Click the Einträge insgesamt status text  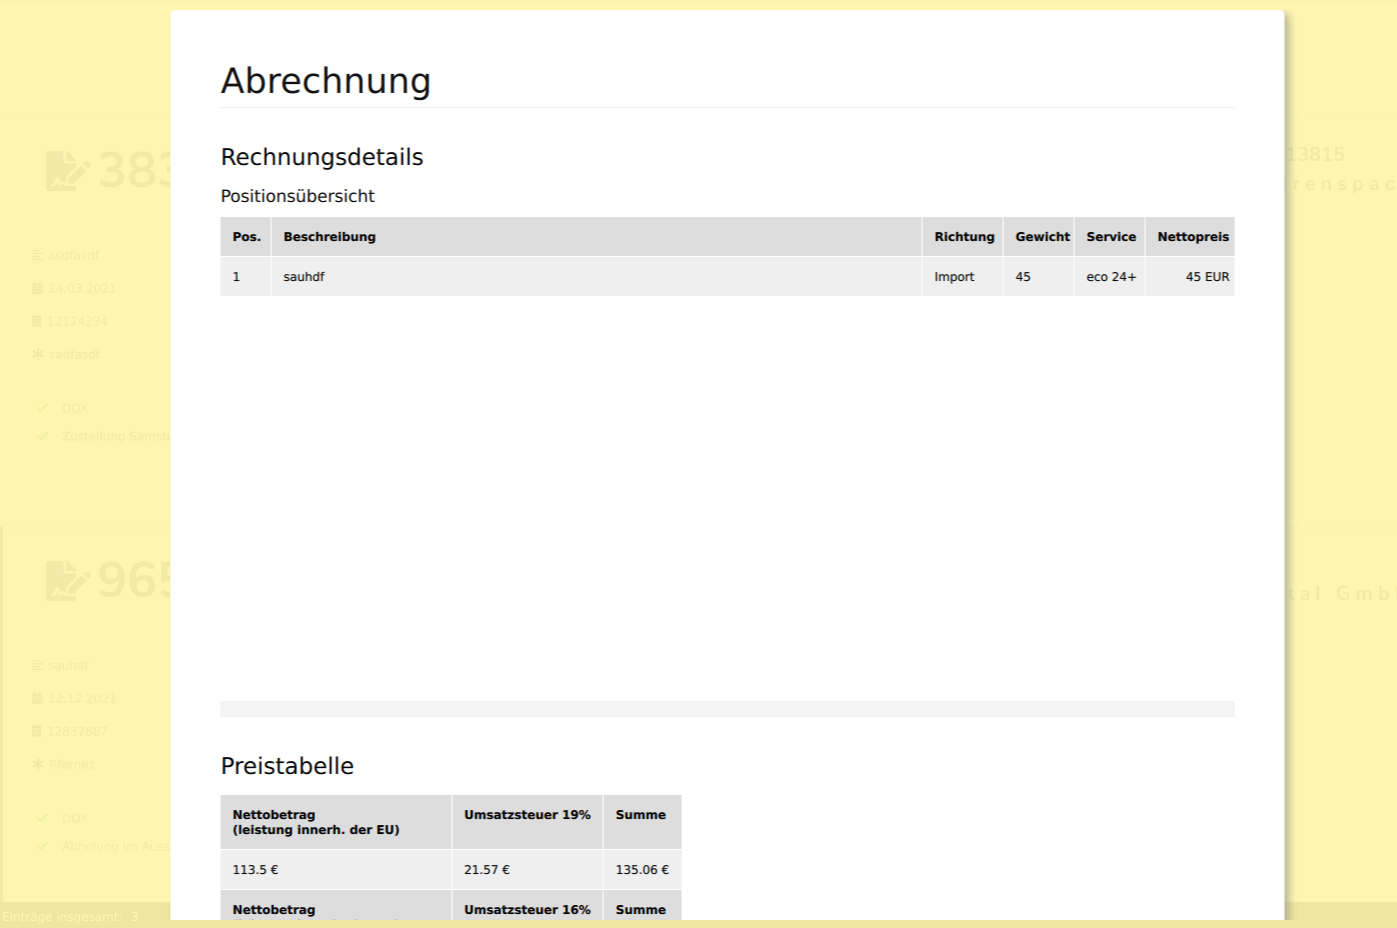pos(70,917)
